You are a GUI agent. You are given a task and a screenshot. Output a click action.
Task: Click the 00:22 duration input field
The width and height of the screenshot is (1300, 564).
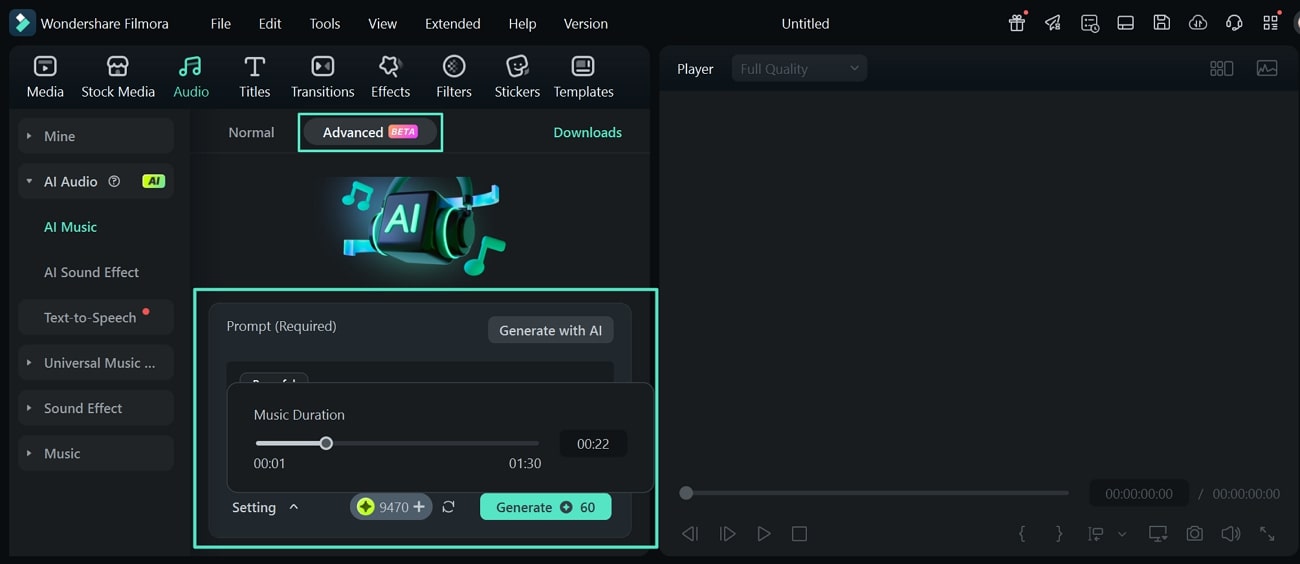point(593,444)
